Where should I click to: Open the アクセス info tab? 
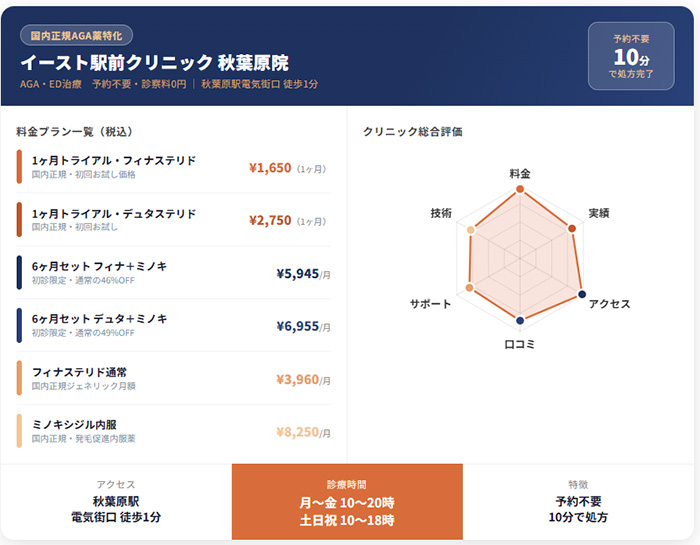tap(116, 503)
